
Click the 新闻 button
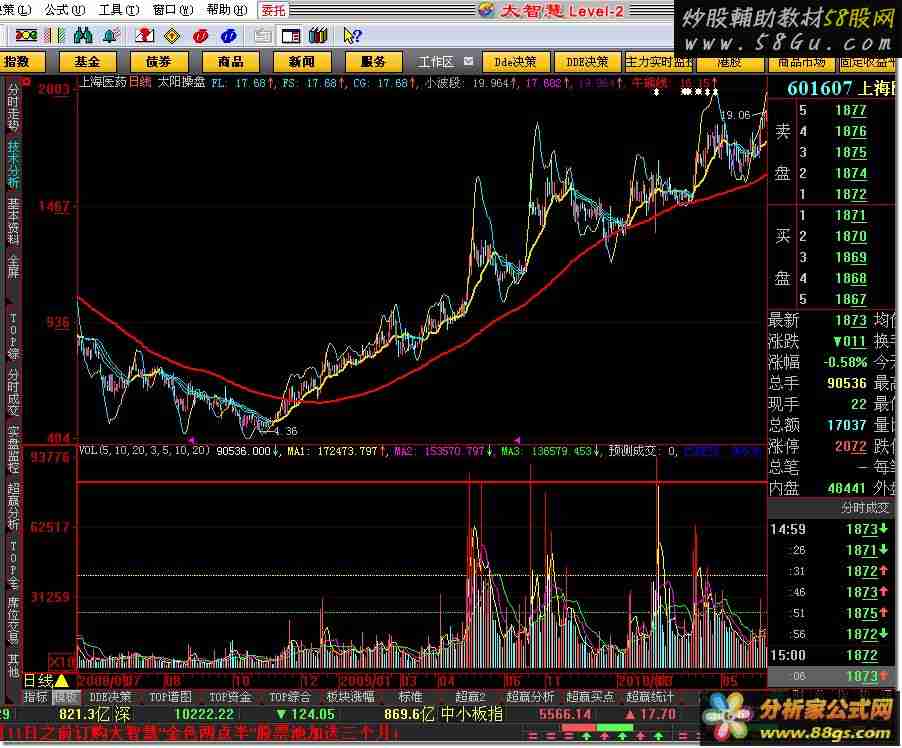click(301, 62)
